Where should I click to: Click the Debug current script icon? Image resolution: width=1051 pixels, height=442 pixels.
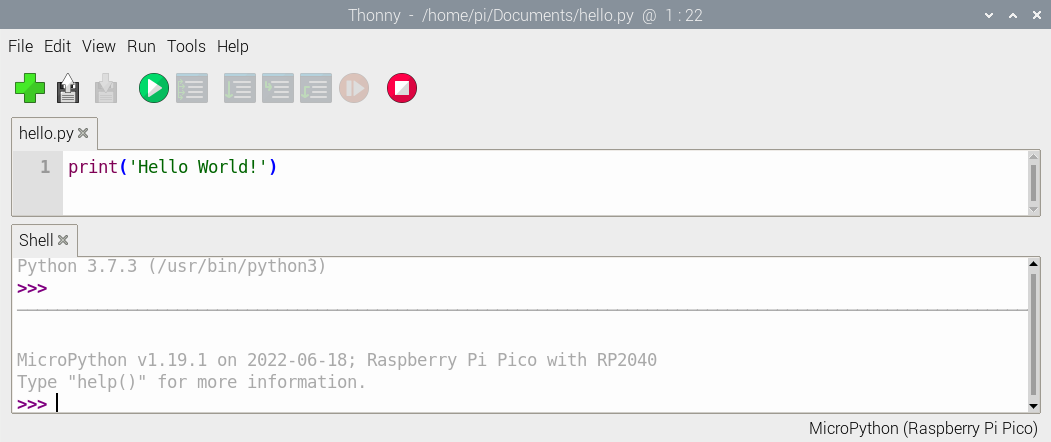tap(191, 89)
